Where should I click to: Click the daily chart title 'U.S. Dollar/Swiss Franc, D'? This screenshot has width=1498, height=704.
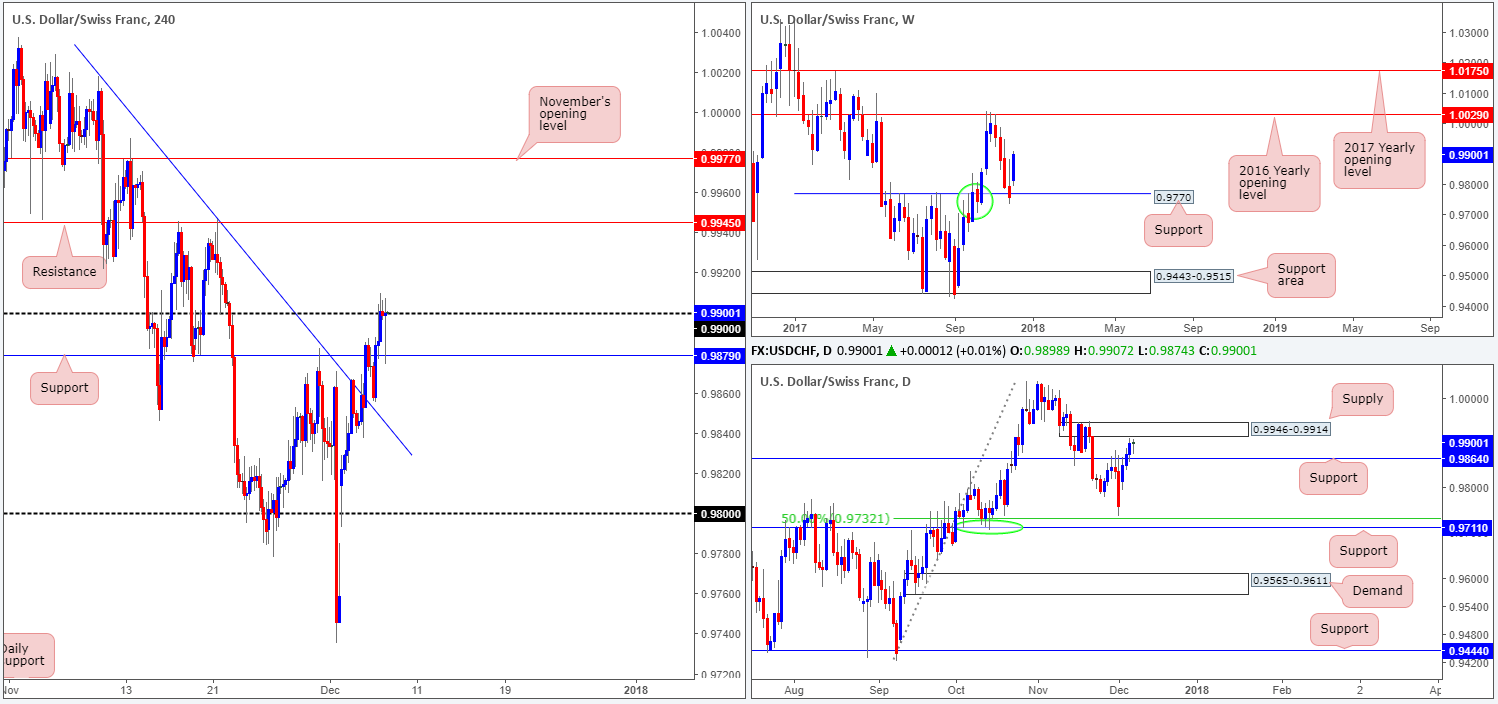click(x=835, y=382)
